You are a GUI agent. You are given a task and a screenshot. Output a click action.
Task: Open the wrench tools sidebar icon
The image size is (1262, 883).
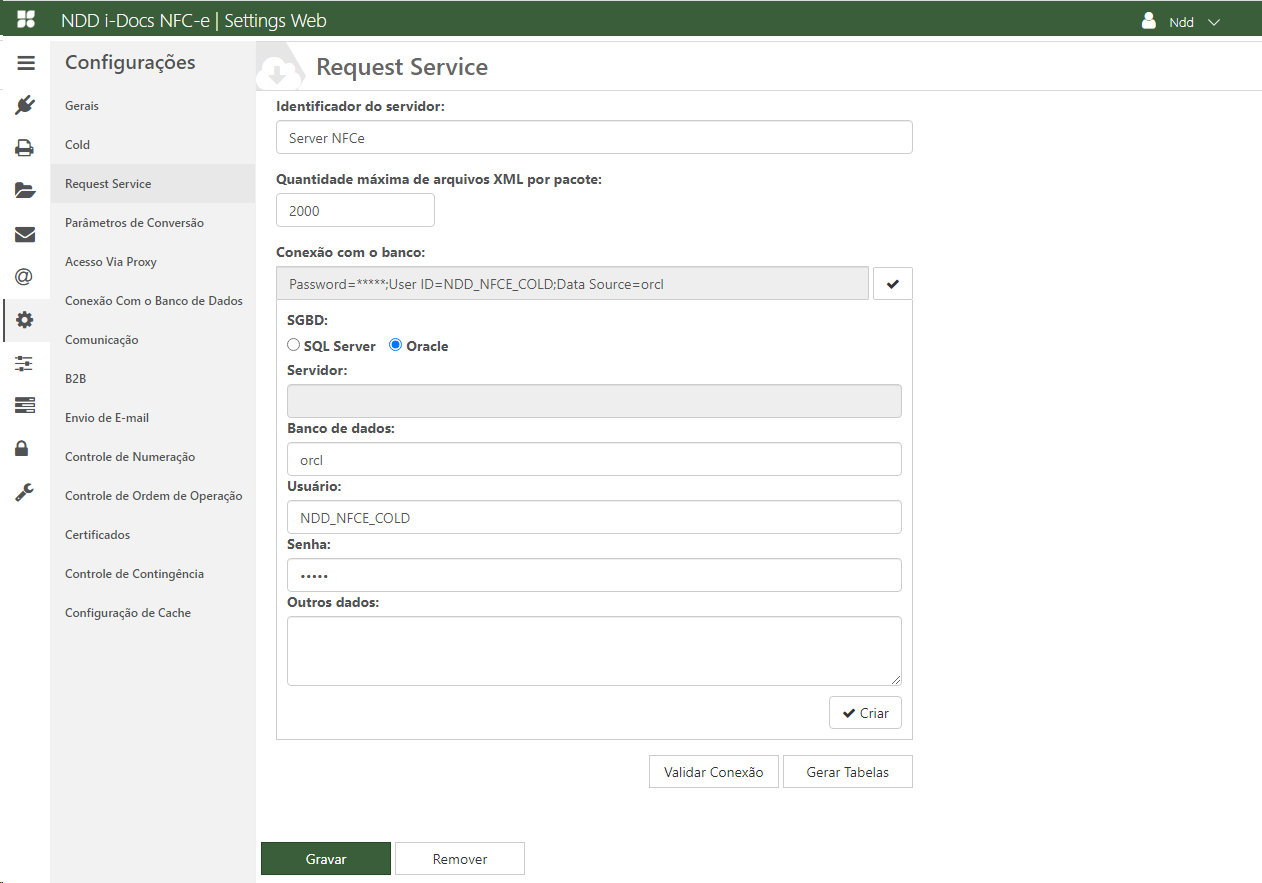25,492
